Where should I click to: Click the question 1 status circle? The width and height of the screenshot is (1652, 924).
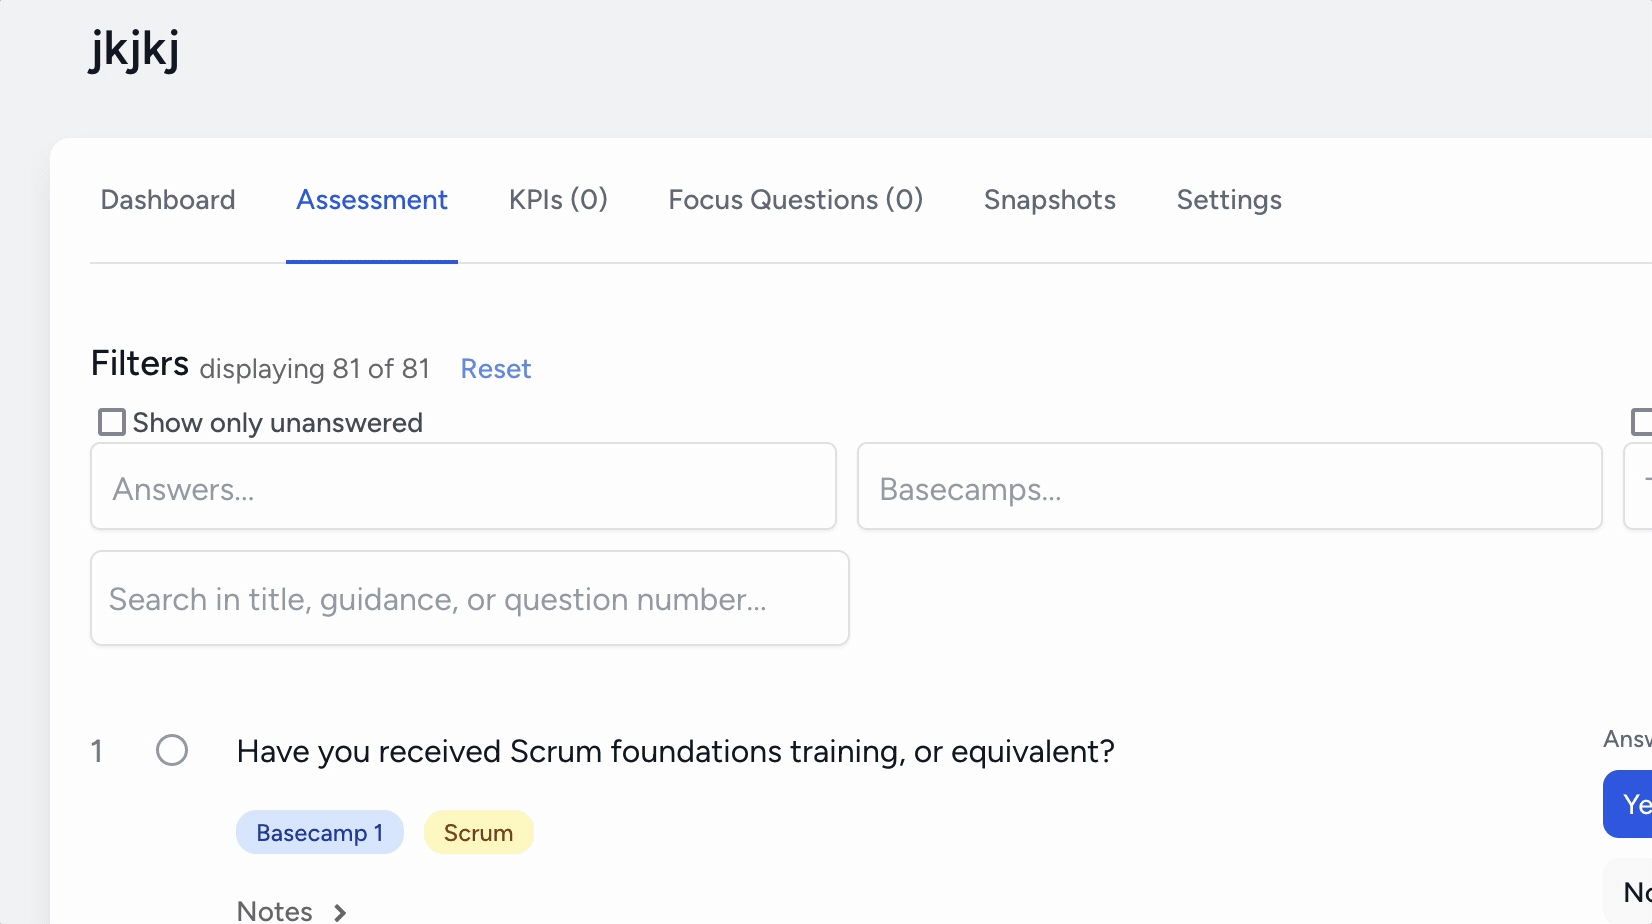172,750
